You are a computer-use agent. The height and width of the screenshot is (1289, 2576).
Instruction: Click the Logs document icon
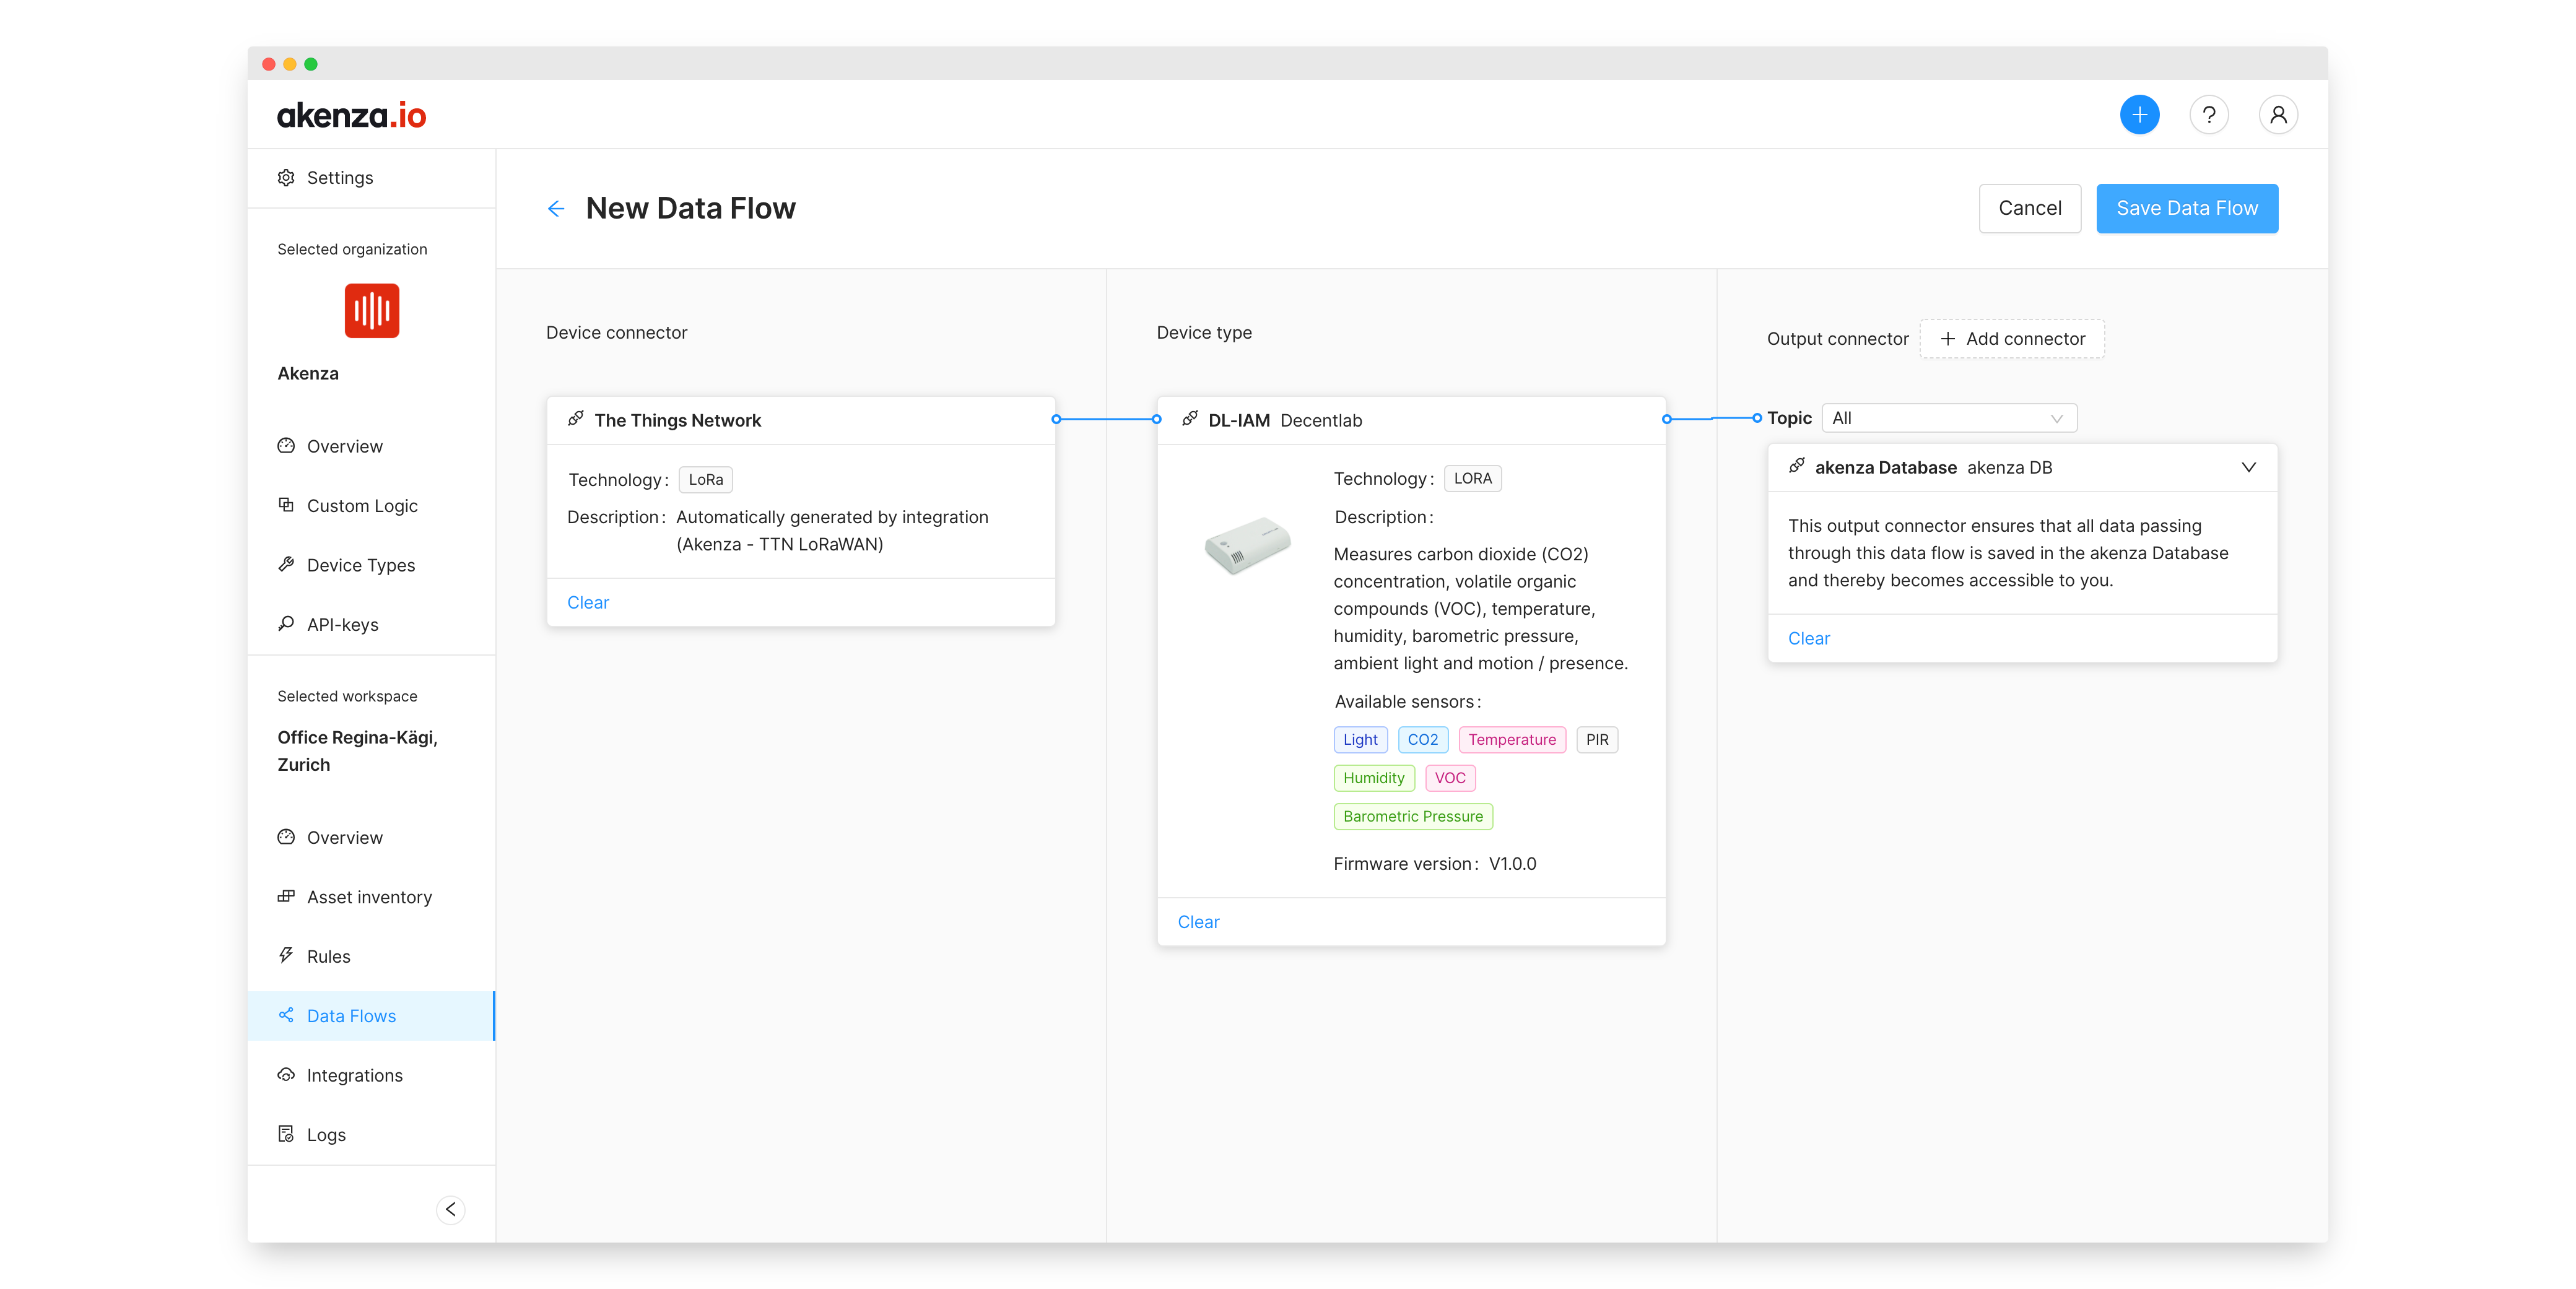[x=286, y=1133]
